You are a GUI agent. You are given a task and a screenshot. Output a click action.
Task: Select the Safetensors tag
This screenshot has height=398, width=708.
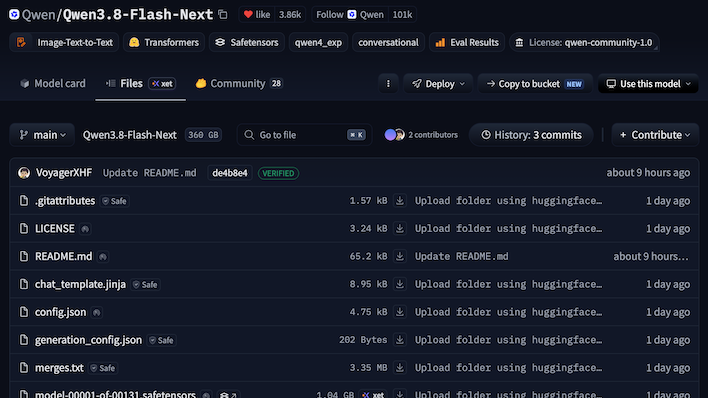(247, 42)
